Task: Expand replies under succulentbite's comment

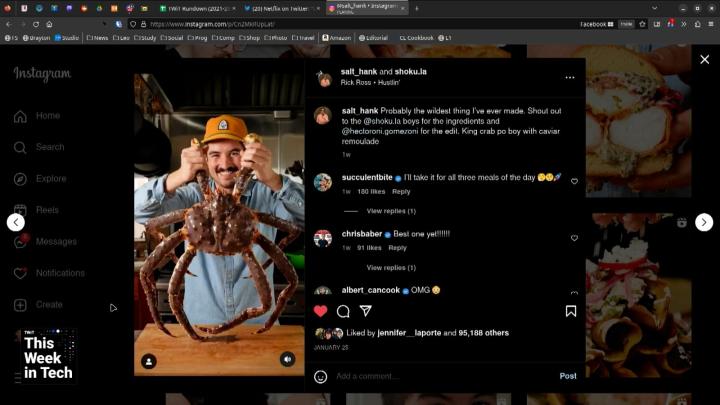Action: tap(391, 211)
